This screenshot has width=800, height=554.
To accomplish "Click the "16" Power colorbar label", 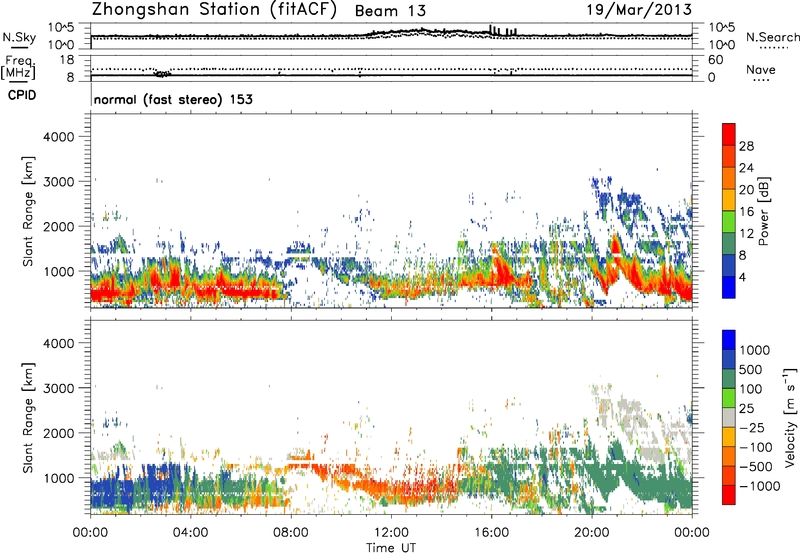I will pyautogui.click(x=746, y=212).
